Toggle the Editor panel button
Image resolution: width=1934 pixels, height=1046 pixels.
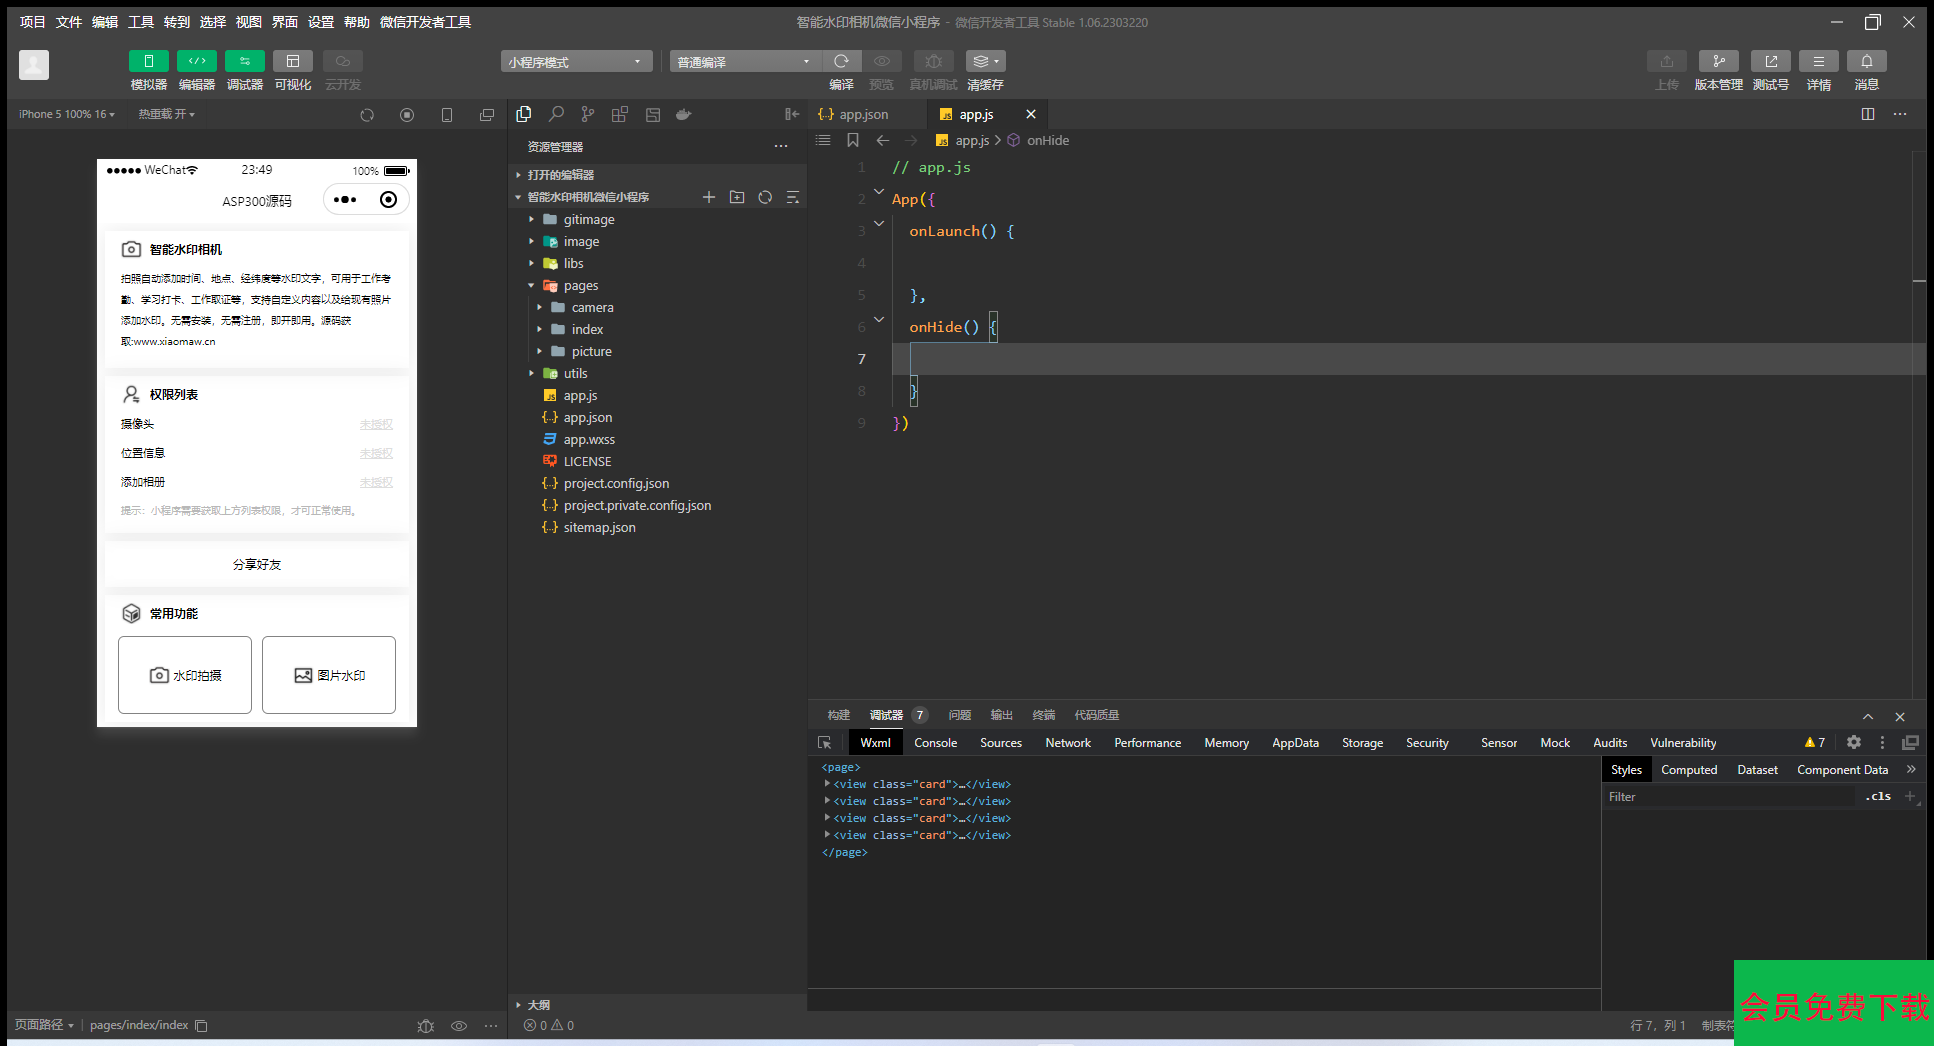197,62
